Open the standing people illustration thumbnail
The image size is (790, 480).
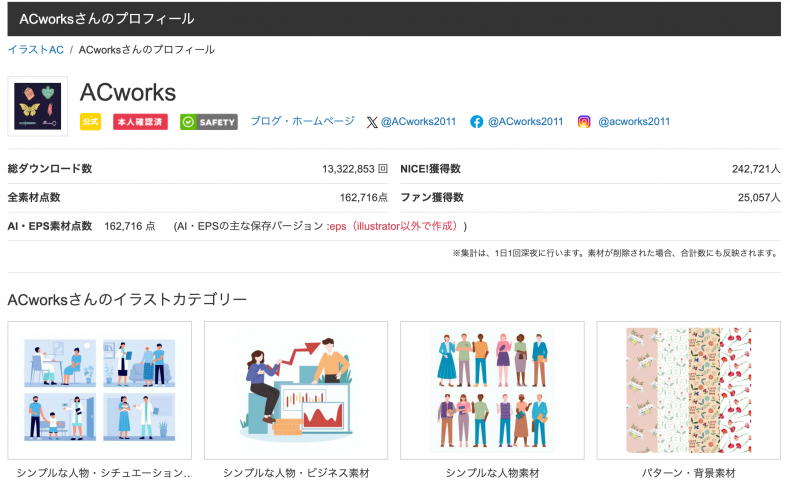coord(492,390)
